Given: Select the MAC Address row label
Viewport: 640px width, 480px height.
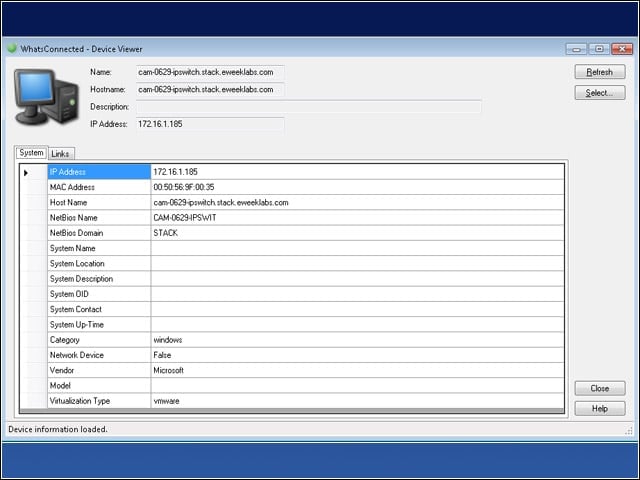Looking at the screenshot, I should pos(99,187).
